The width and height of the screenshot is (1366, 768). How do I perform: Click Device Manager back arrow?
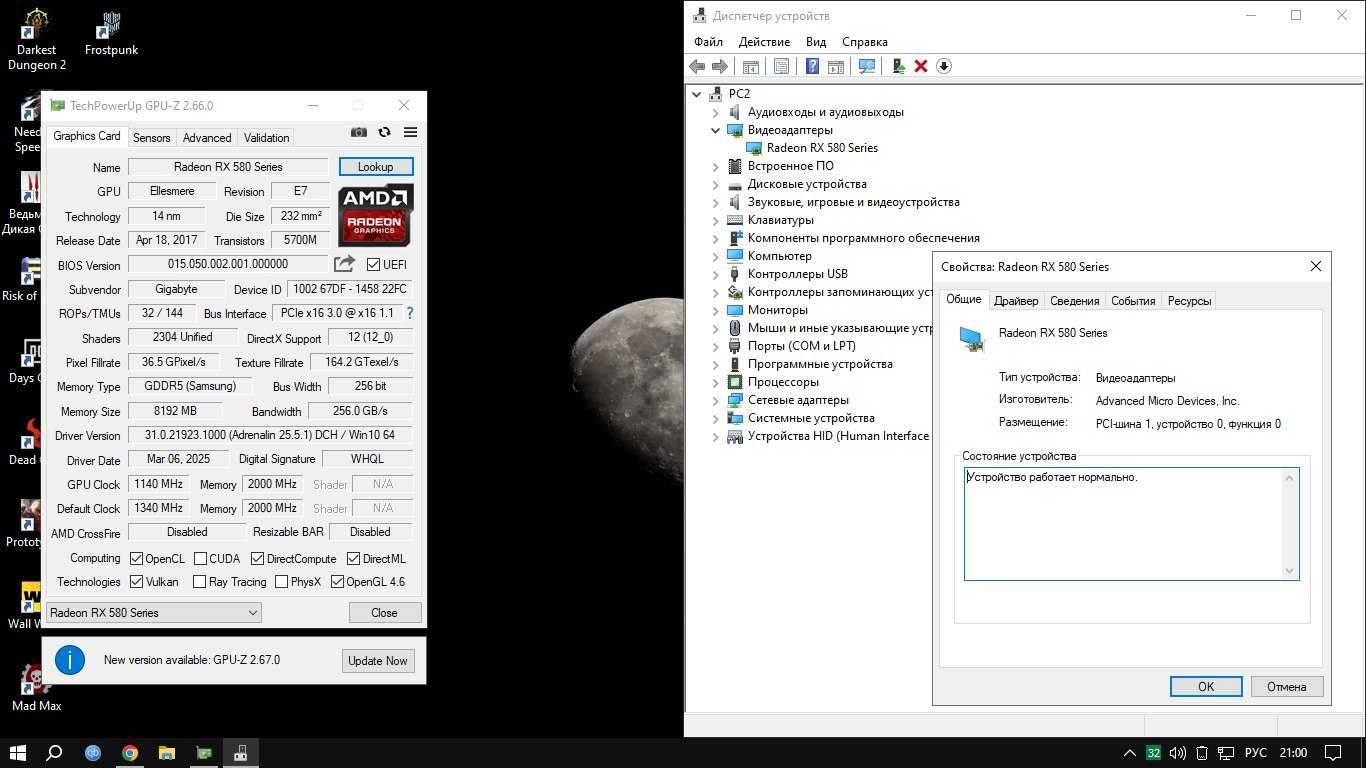(x=697, y=66)
